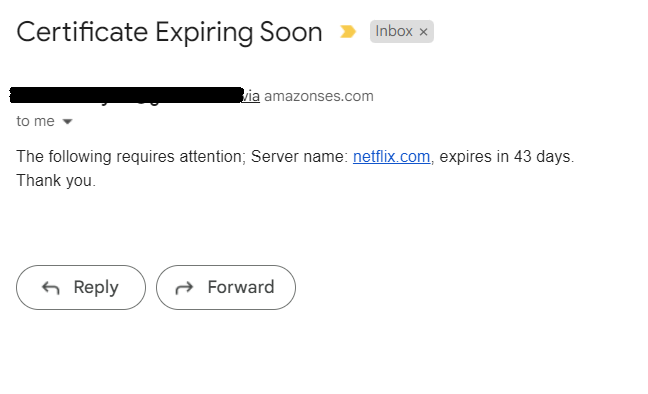Click the Forward button
The image size is (648, 394).
pos(226,287)
